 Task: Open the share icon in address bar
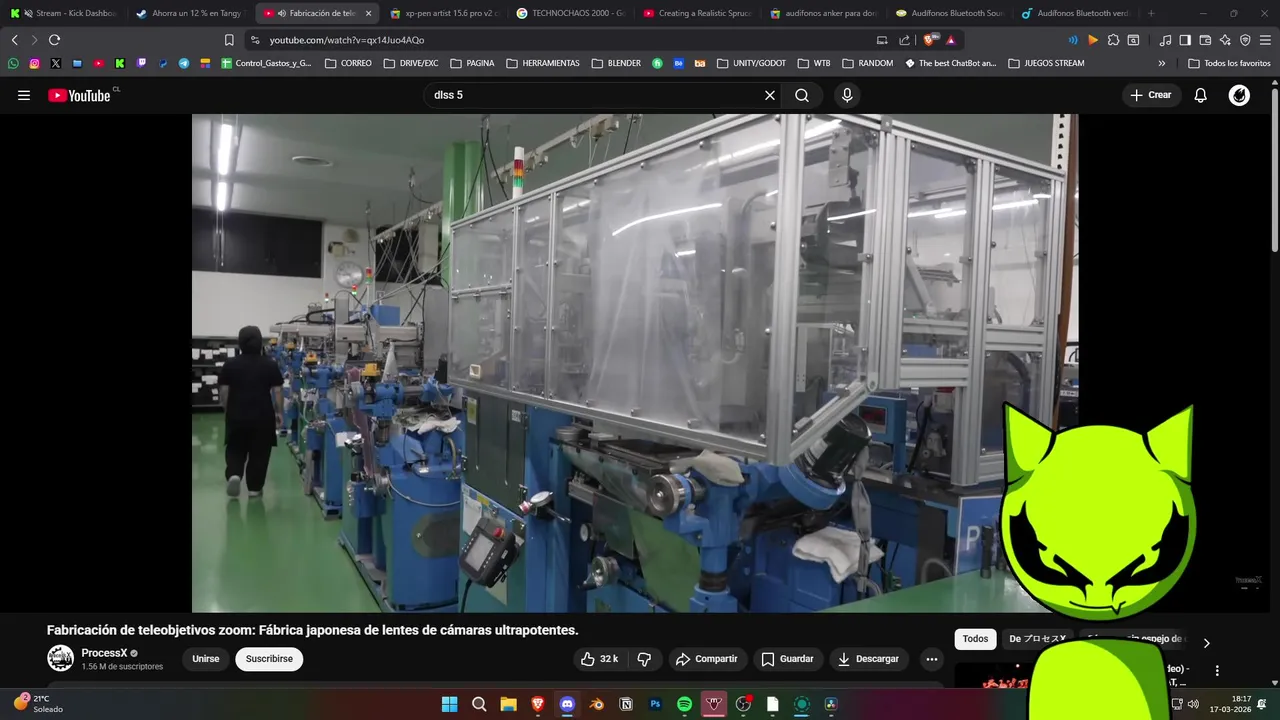tap(904, 40)
